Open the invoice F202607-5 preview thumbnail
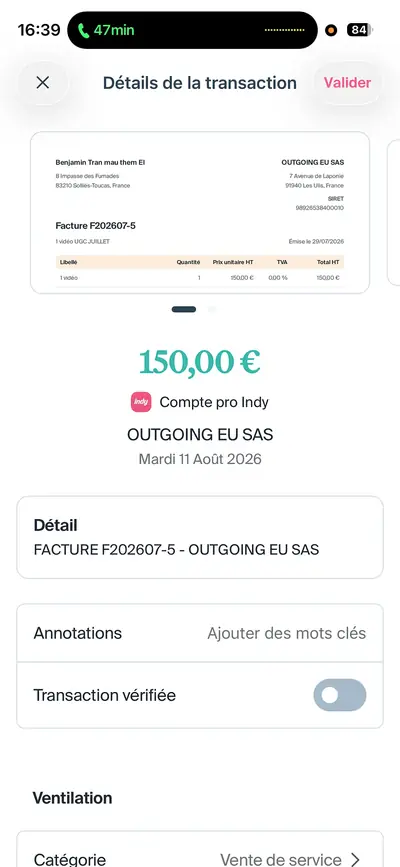The image size is (400, 867). [x=200, y=213]
